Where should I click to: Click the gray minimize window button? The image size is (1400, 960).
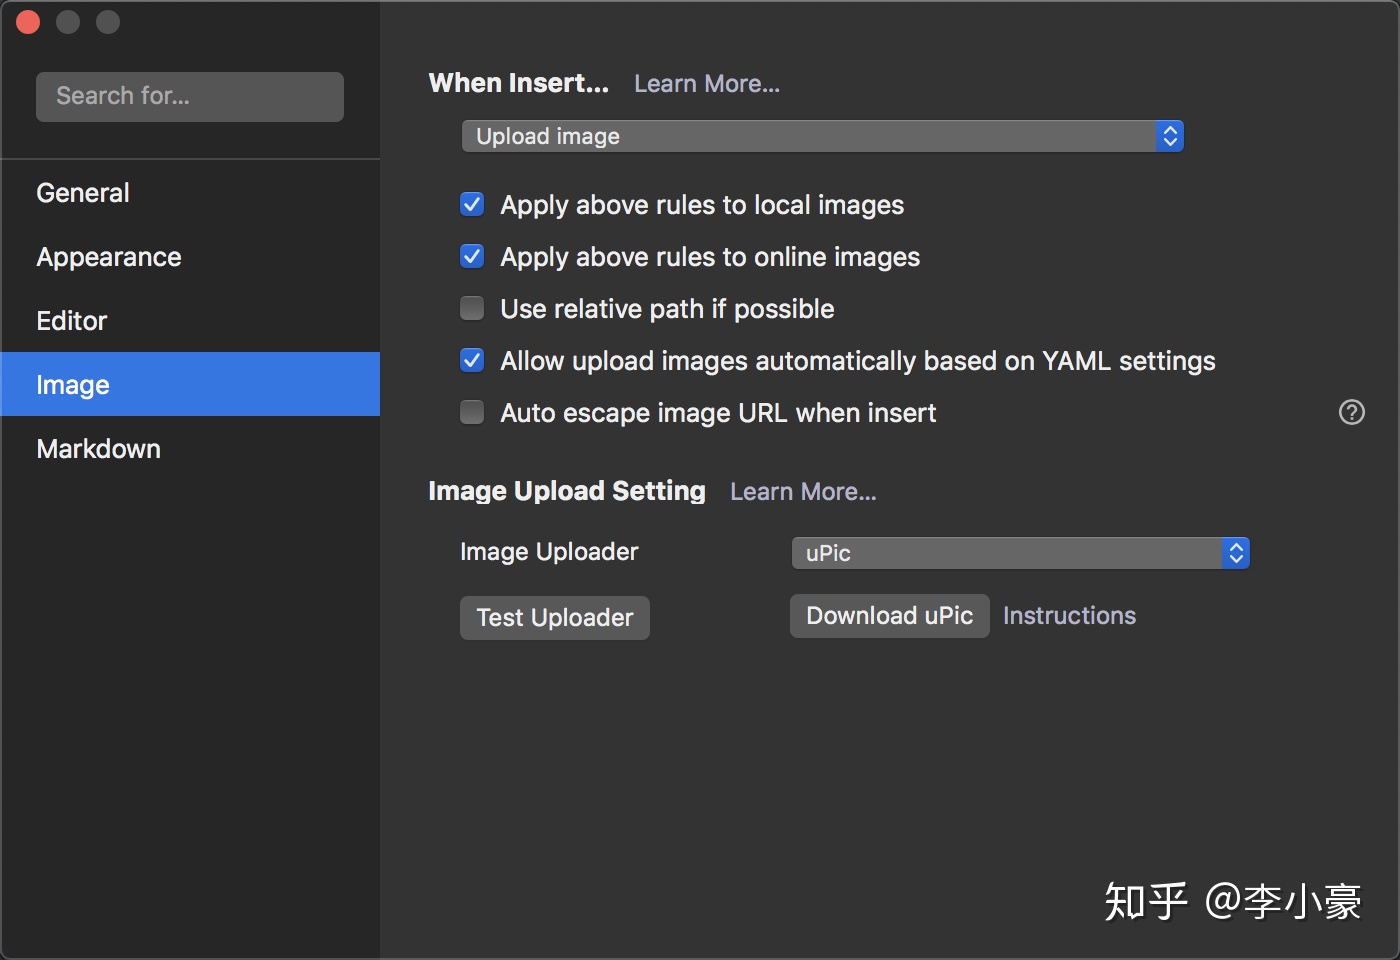click(x=68, y=22)
